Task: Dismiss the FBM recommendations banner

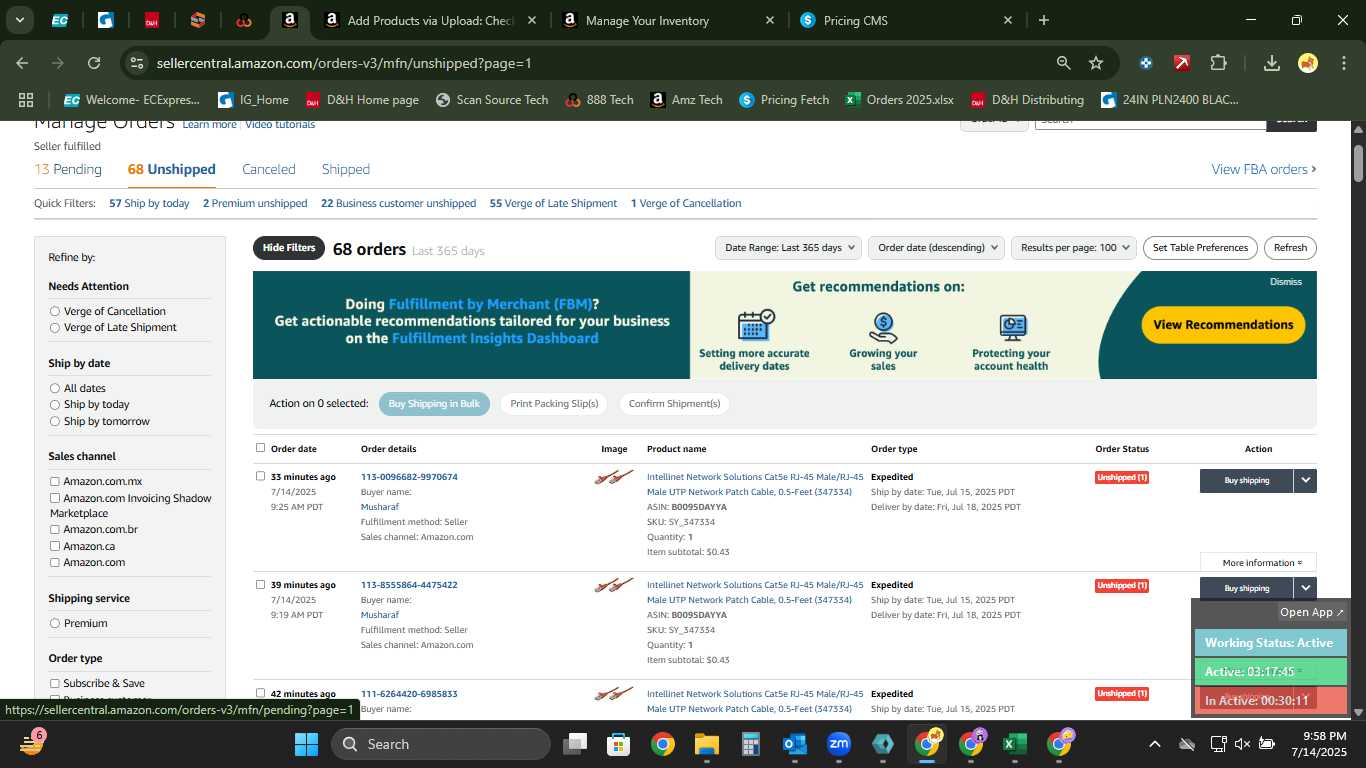Action: (x=1286, y=282)
